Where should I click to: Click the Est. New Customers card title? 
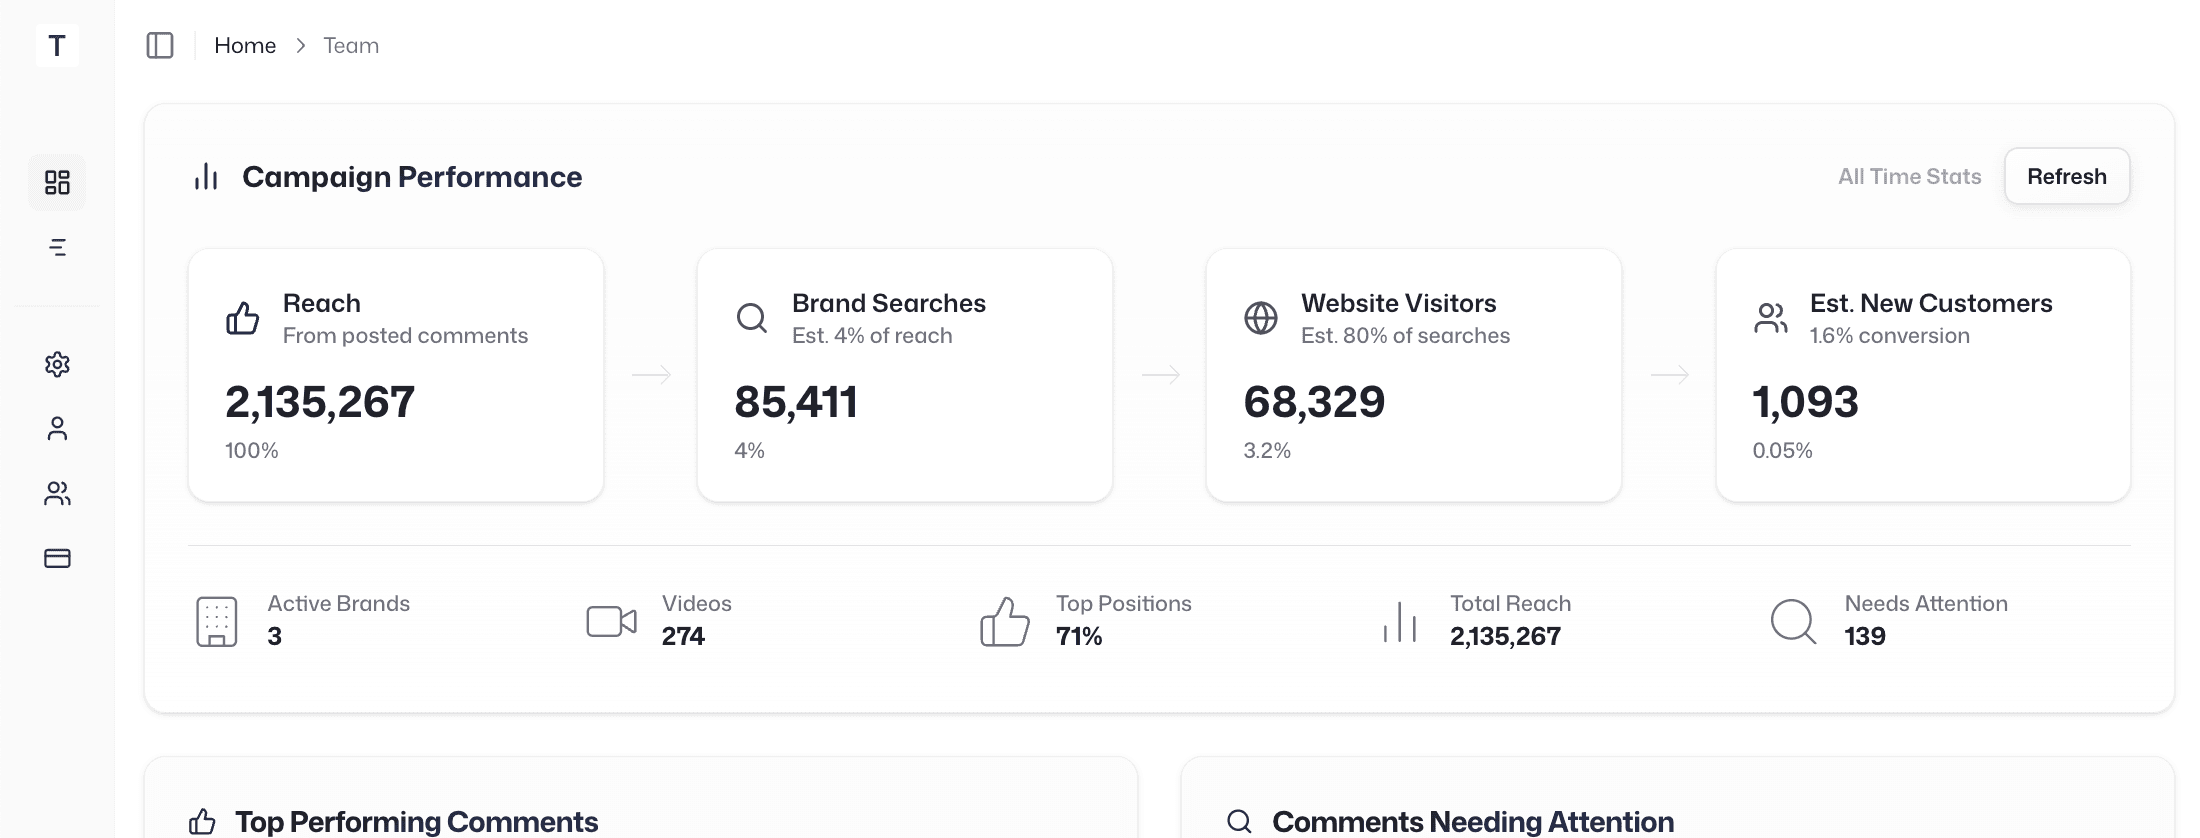[x=1931, y=303]
